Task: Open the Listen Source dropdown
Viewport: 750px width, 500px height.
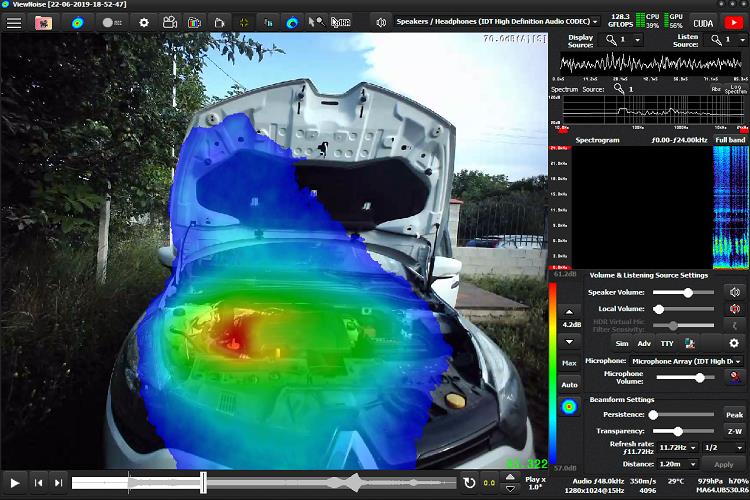Action: [x=728, y=40]
